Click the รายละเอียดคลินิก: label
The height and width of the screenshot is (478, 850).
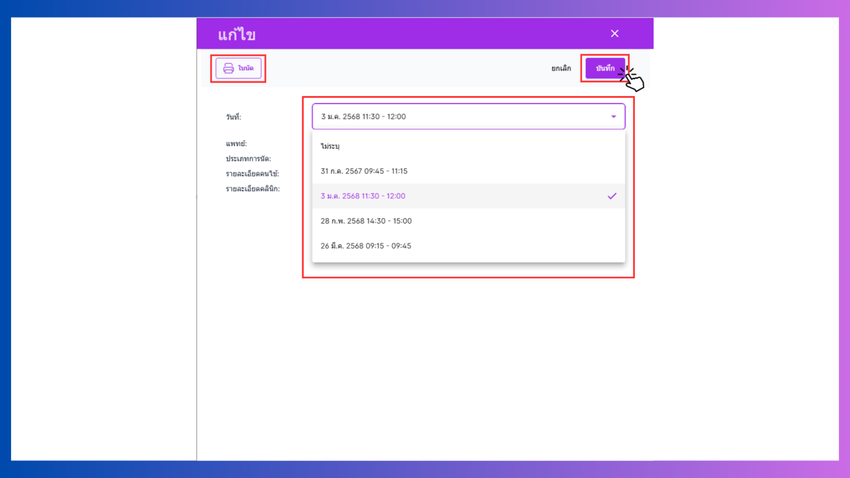point(253,189)
